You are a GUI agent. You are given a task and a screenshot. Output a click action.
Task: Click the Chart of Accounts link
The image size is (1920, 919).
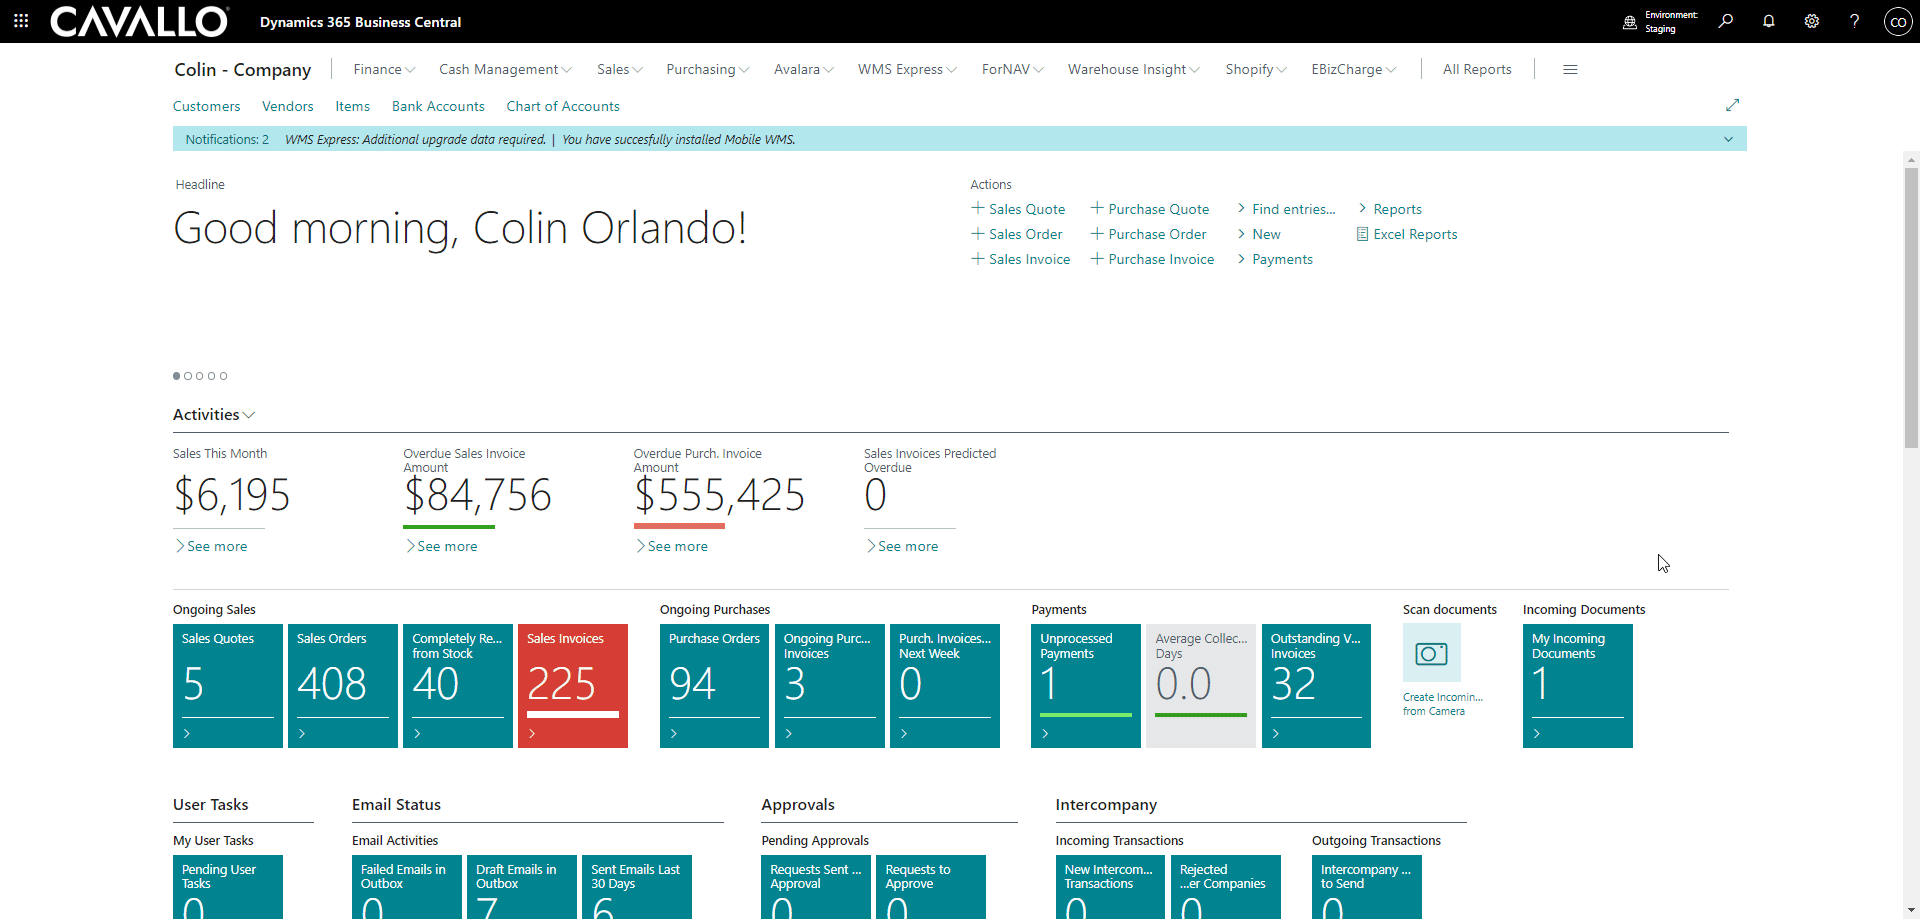(562, 106)
